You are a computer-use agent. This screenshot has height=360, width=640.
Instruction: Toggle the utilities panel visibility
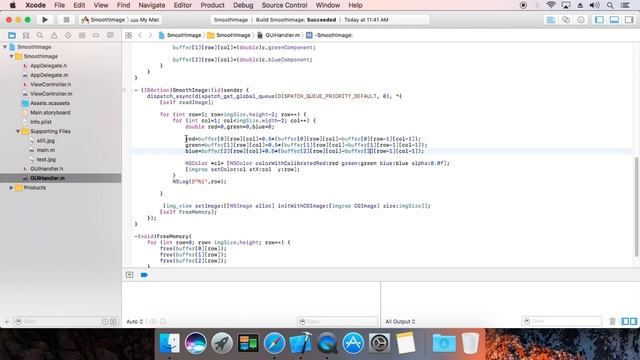[629, 20]
